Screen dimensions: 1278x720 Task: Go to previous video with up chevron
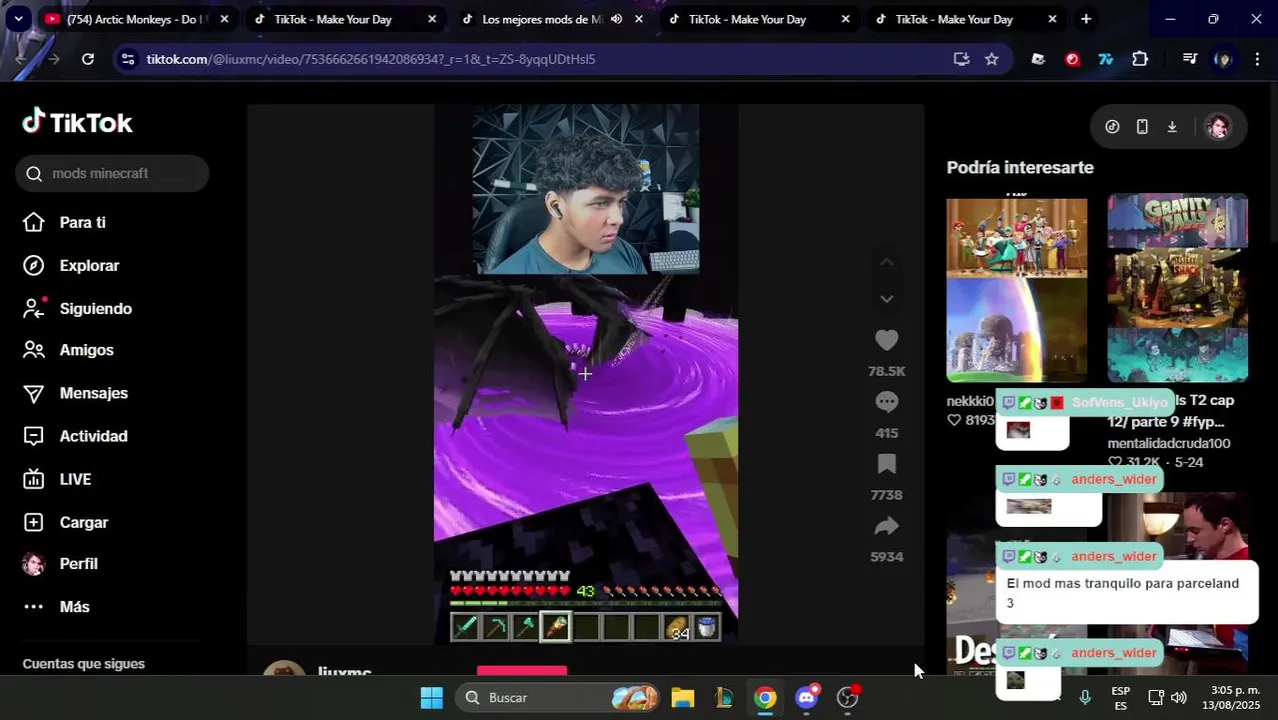tap(886, 262)
